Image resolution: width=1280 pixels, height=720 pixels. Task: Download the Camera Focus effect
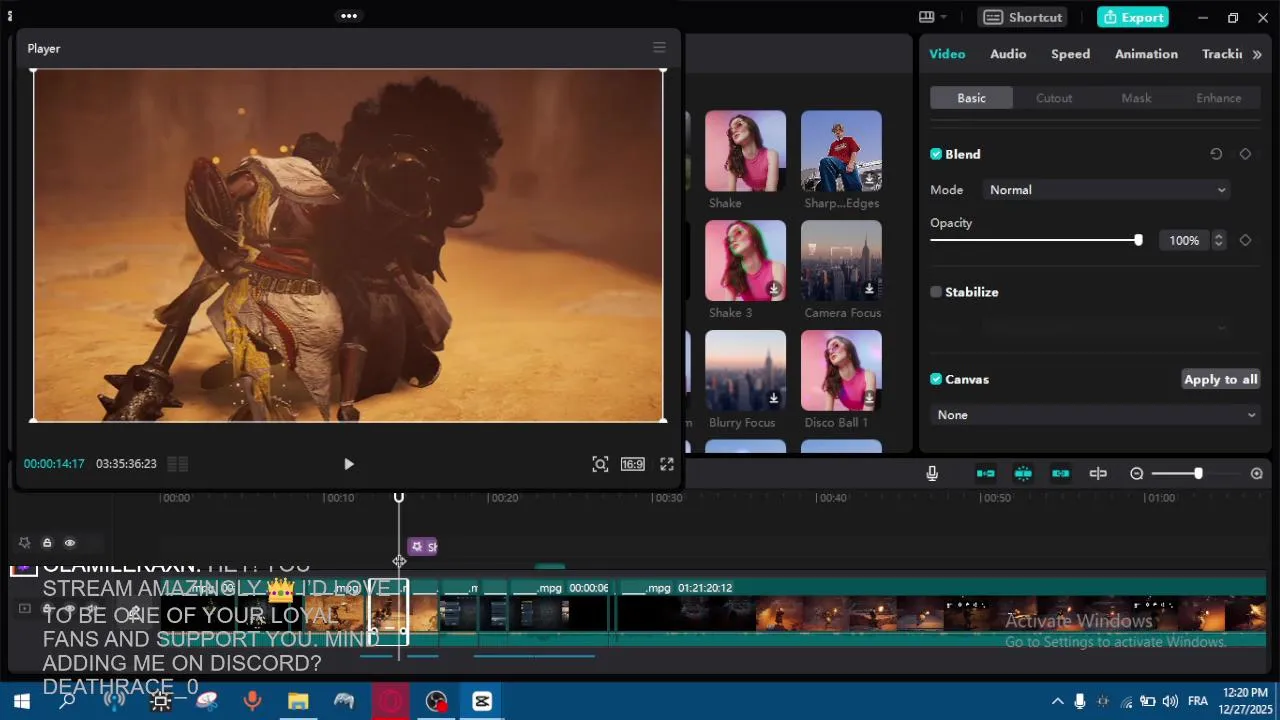869,289
